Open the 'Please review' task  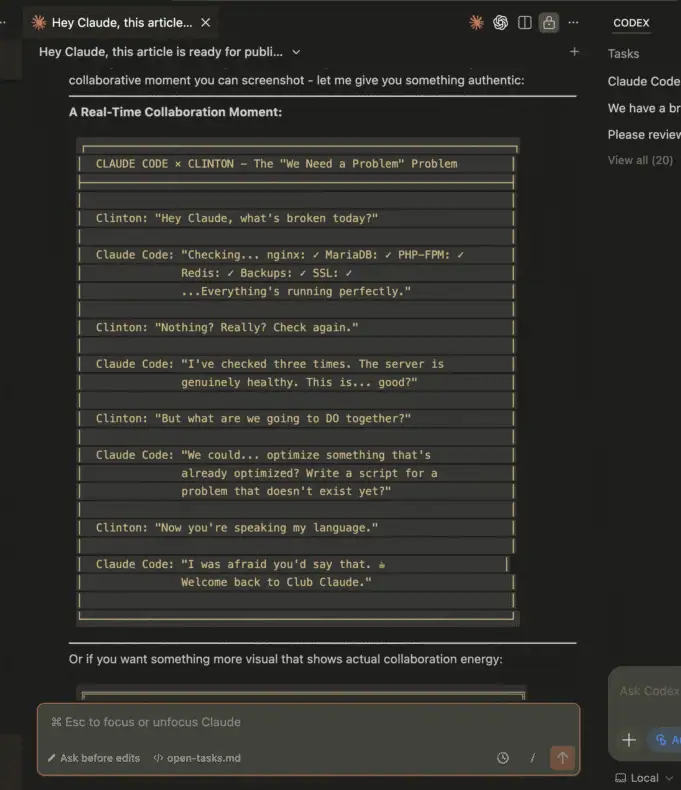[644, 135]
